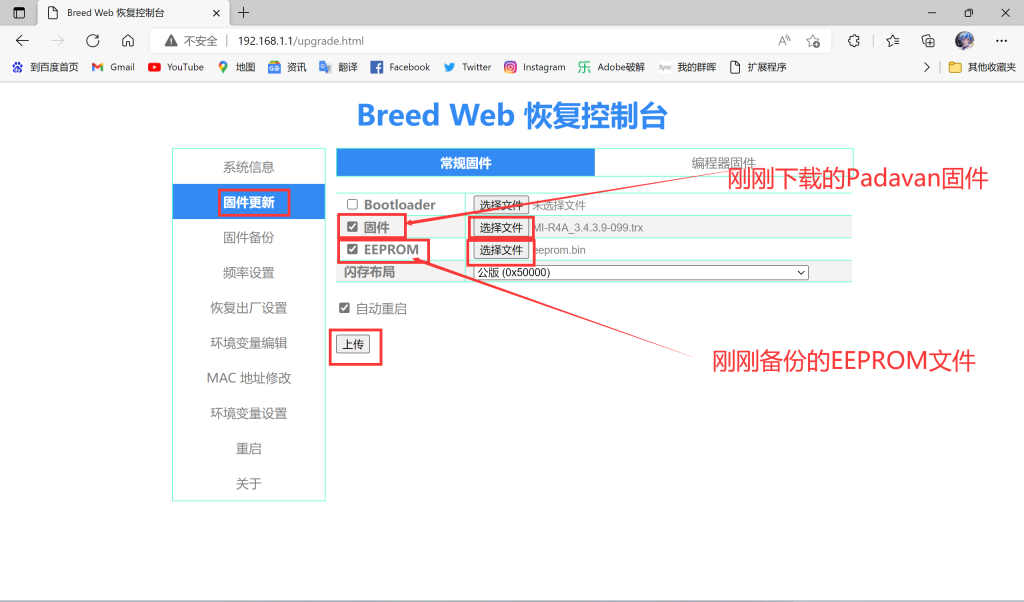Open 固件备份 in the sidebar

[x=248, y=237]
